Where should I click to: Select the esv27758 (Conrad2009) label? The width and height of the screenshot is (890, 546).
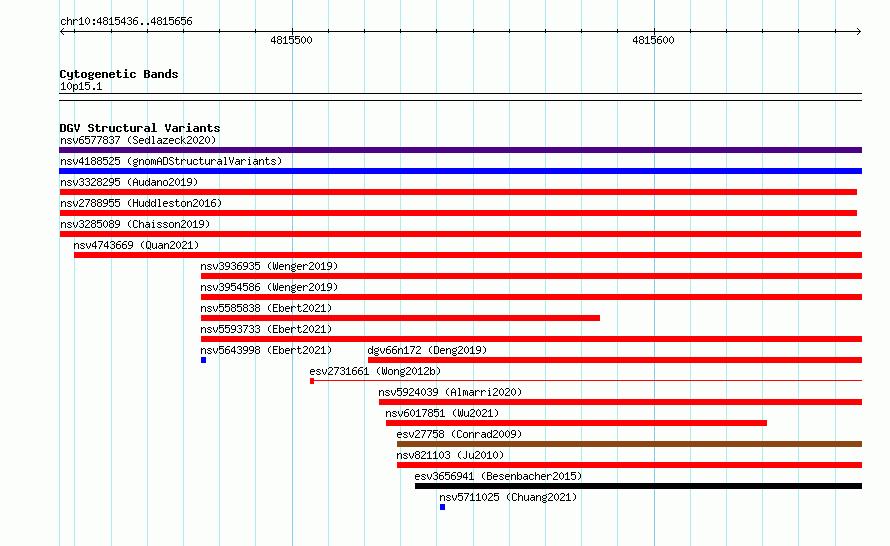(459, 434)
